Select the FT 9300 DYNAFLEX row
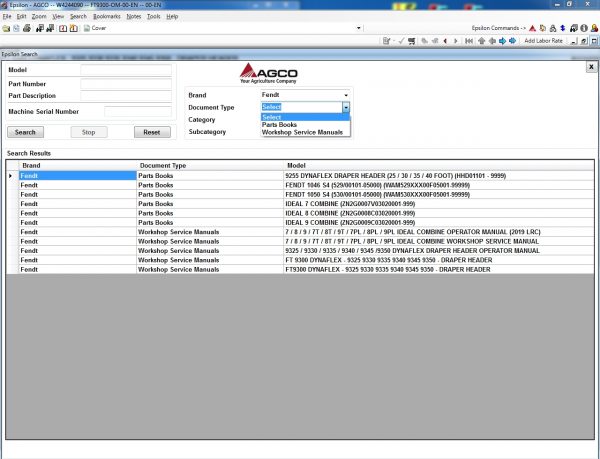The width and height of the screenshot is (600, 459). coord(300,260)
